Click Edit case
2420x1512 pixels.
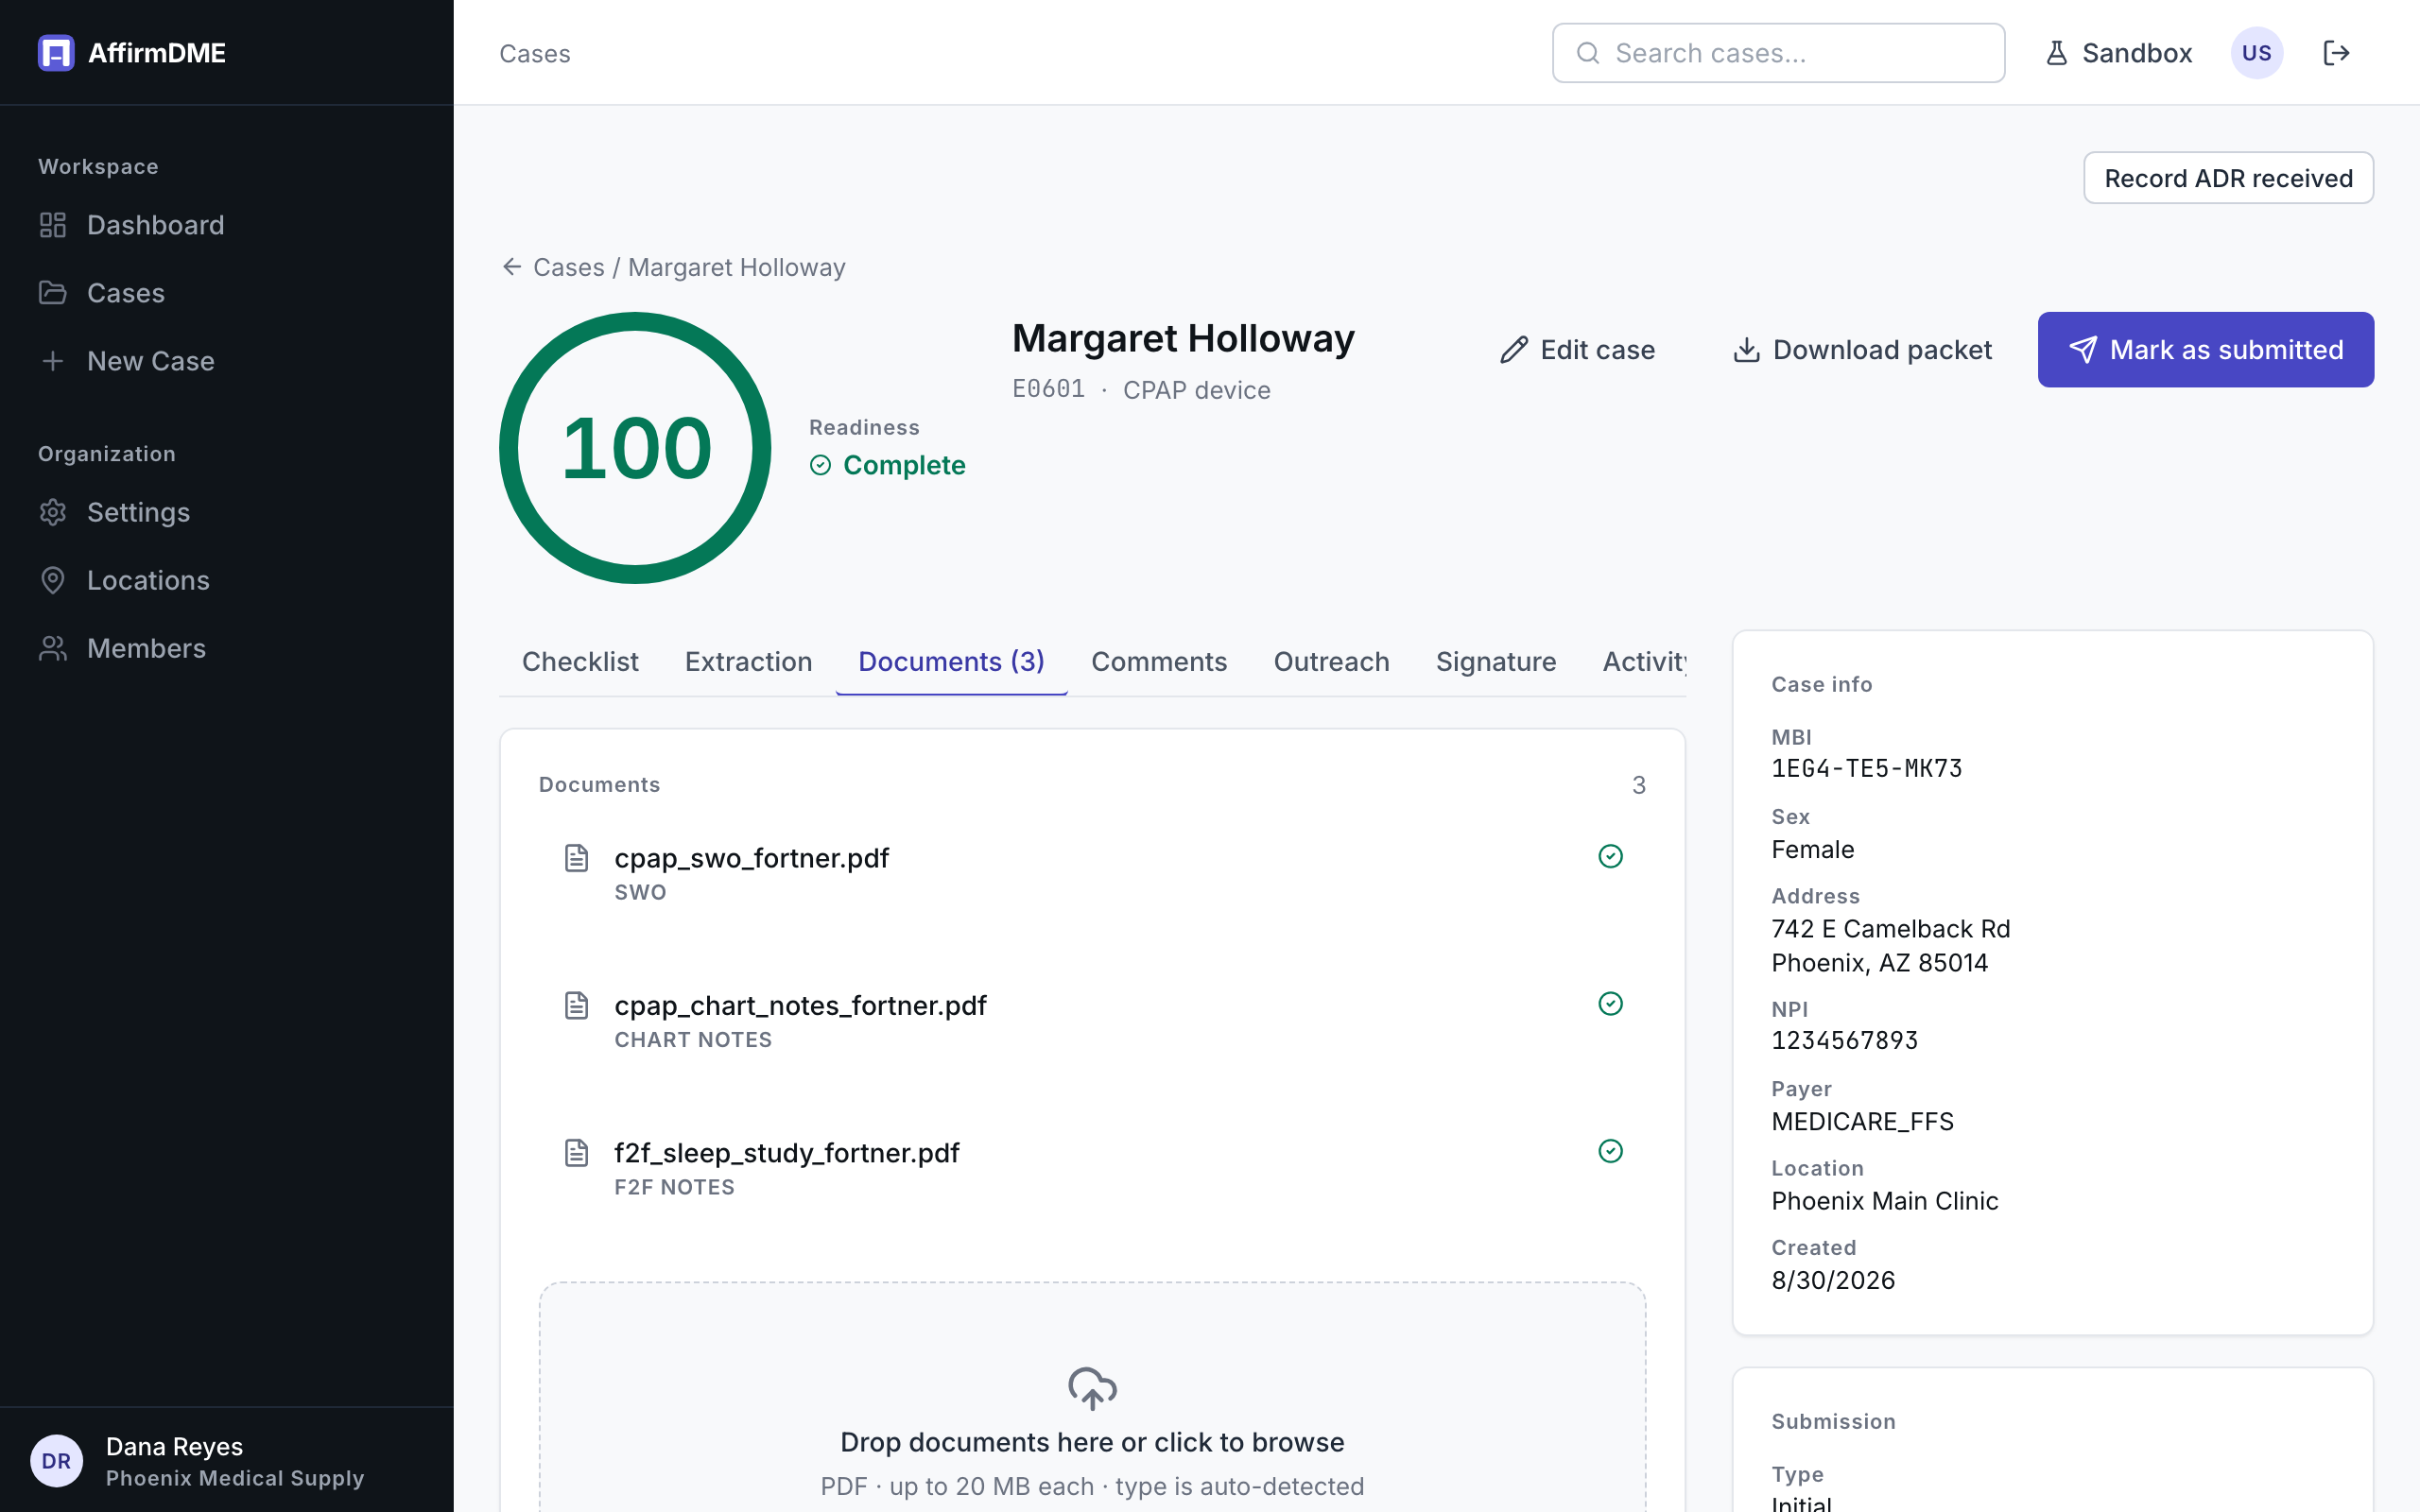point(1577,350)
